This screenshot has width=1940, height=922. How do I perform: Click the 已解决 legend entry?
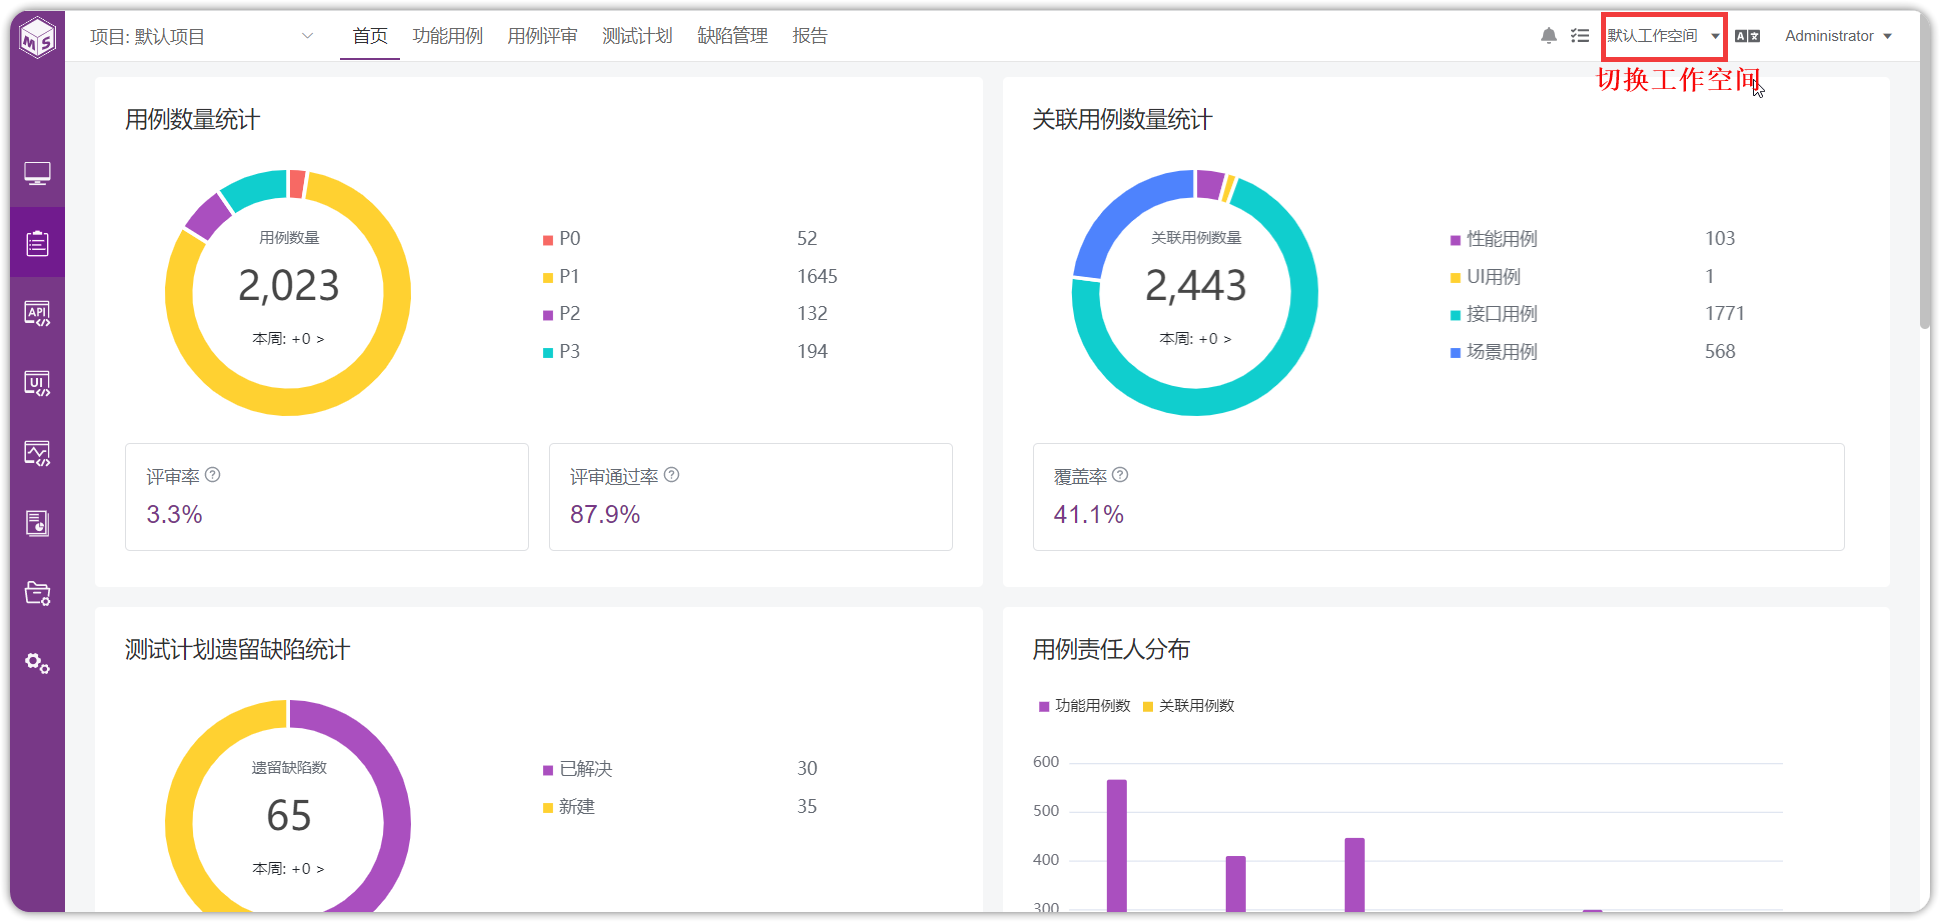click(578, 769)
